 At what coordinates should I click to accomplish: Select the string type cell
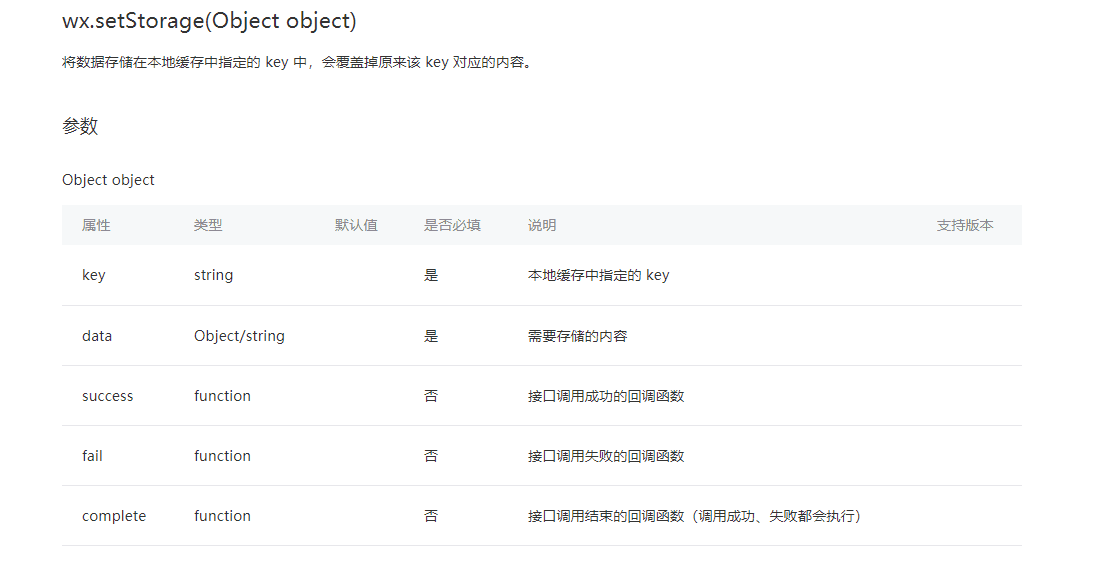point(213,275)
